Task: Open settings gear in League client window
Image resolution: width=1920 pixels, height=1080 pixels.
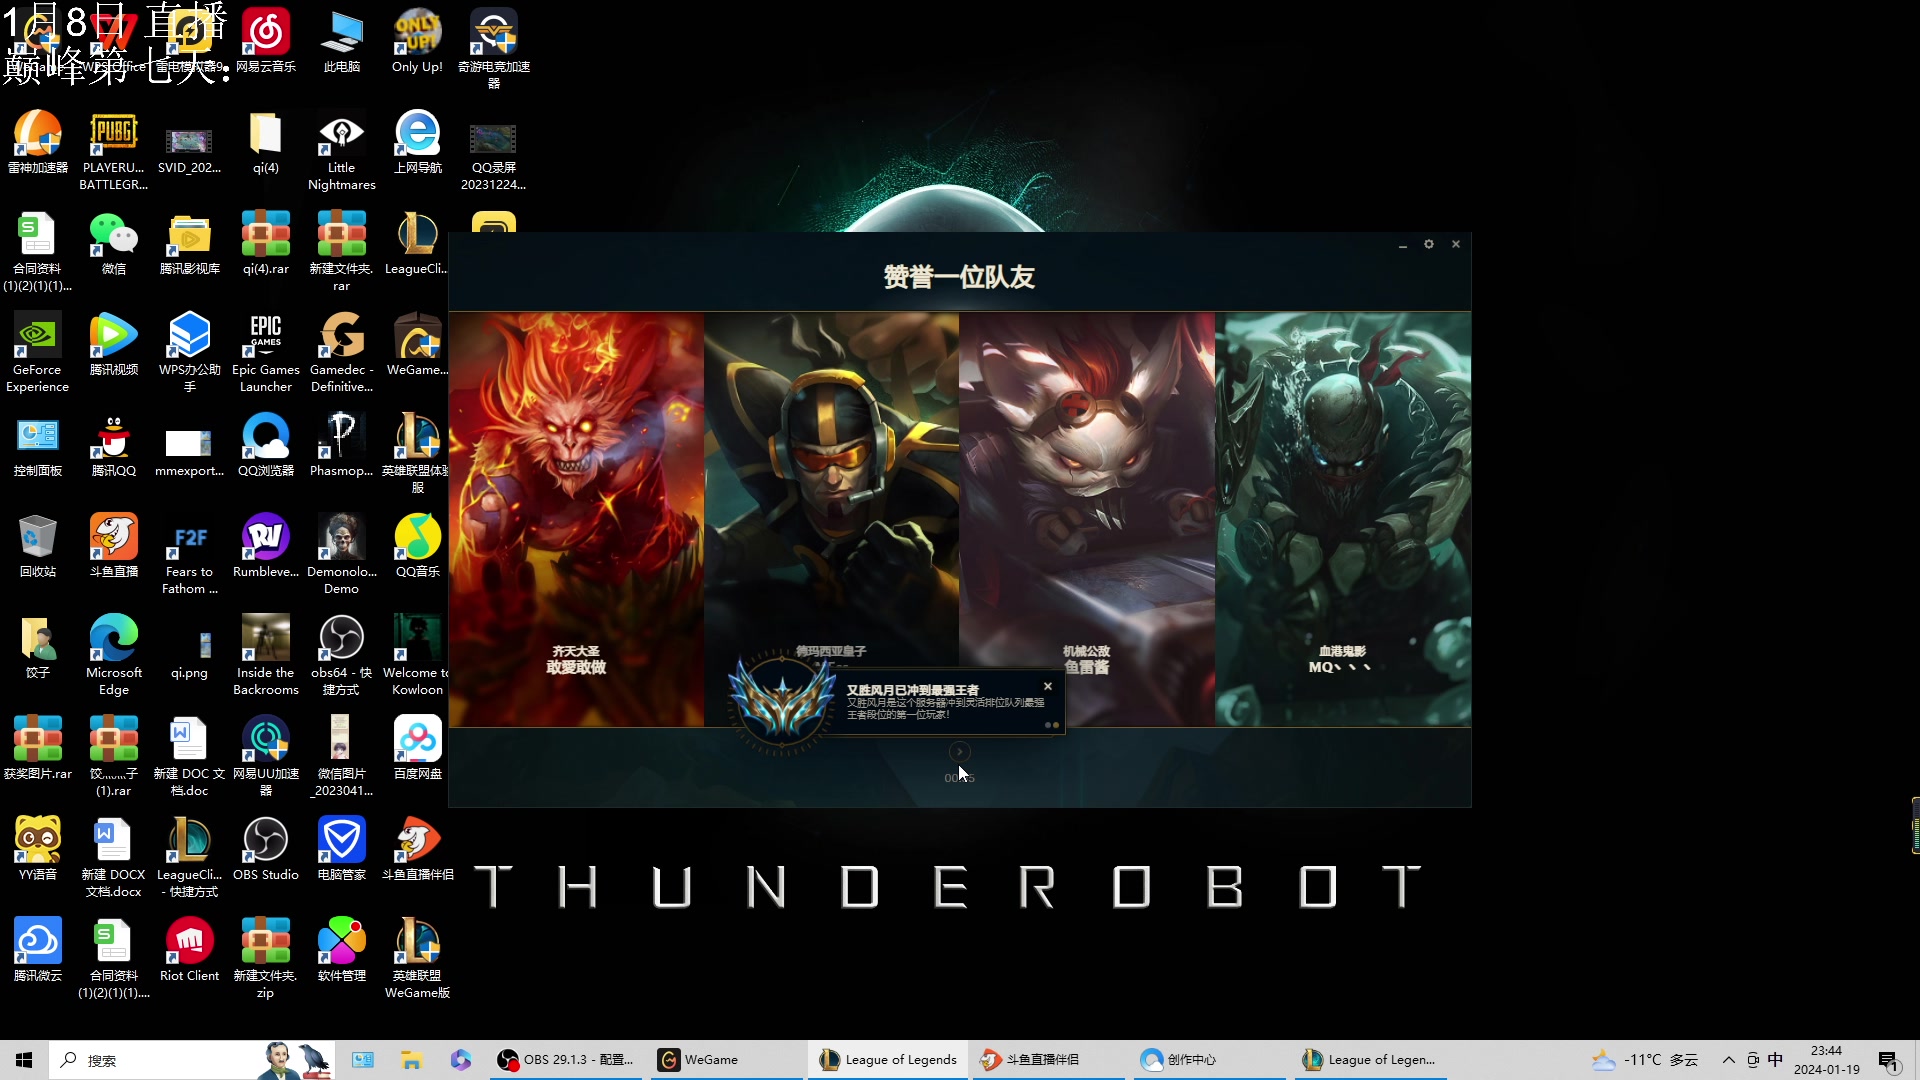Action: coord(1429,244)
